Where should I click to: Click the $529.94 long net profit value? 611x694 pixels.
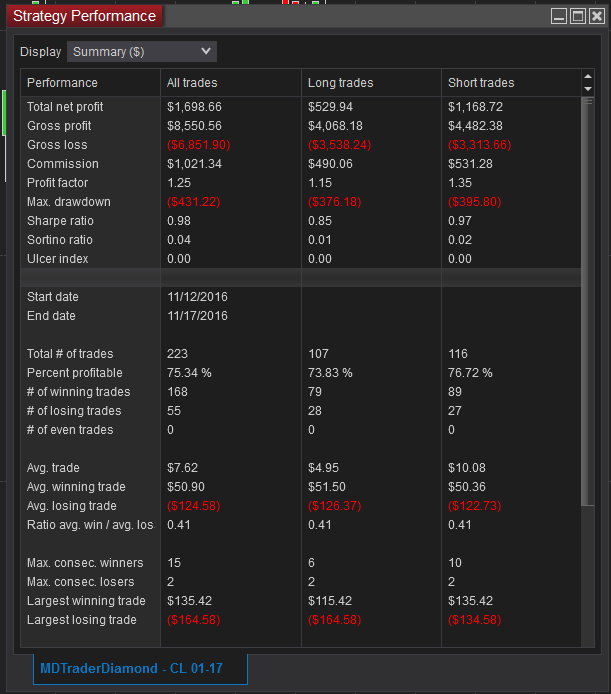[x=330, y=107]
